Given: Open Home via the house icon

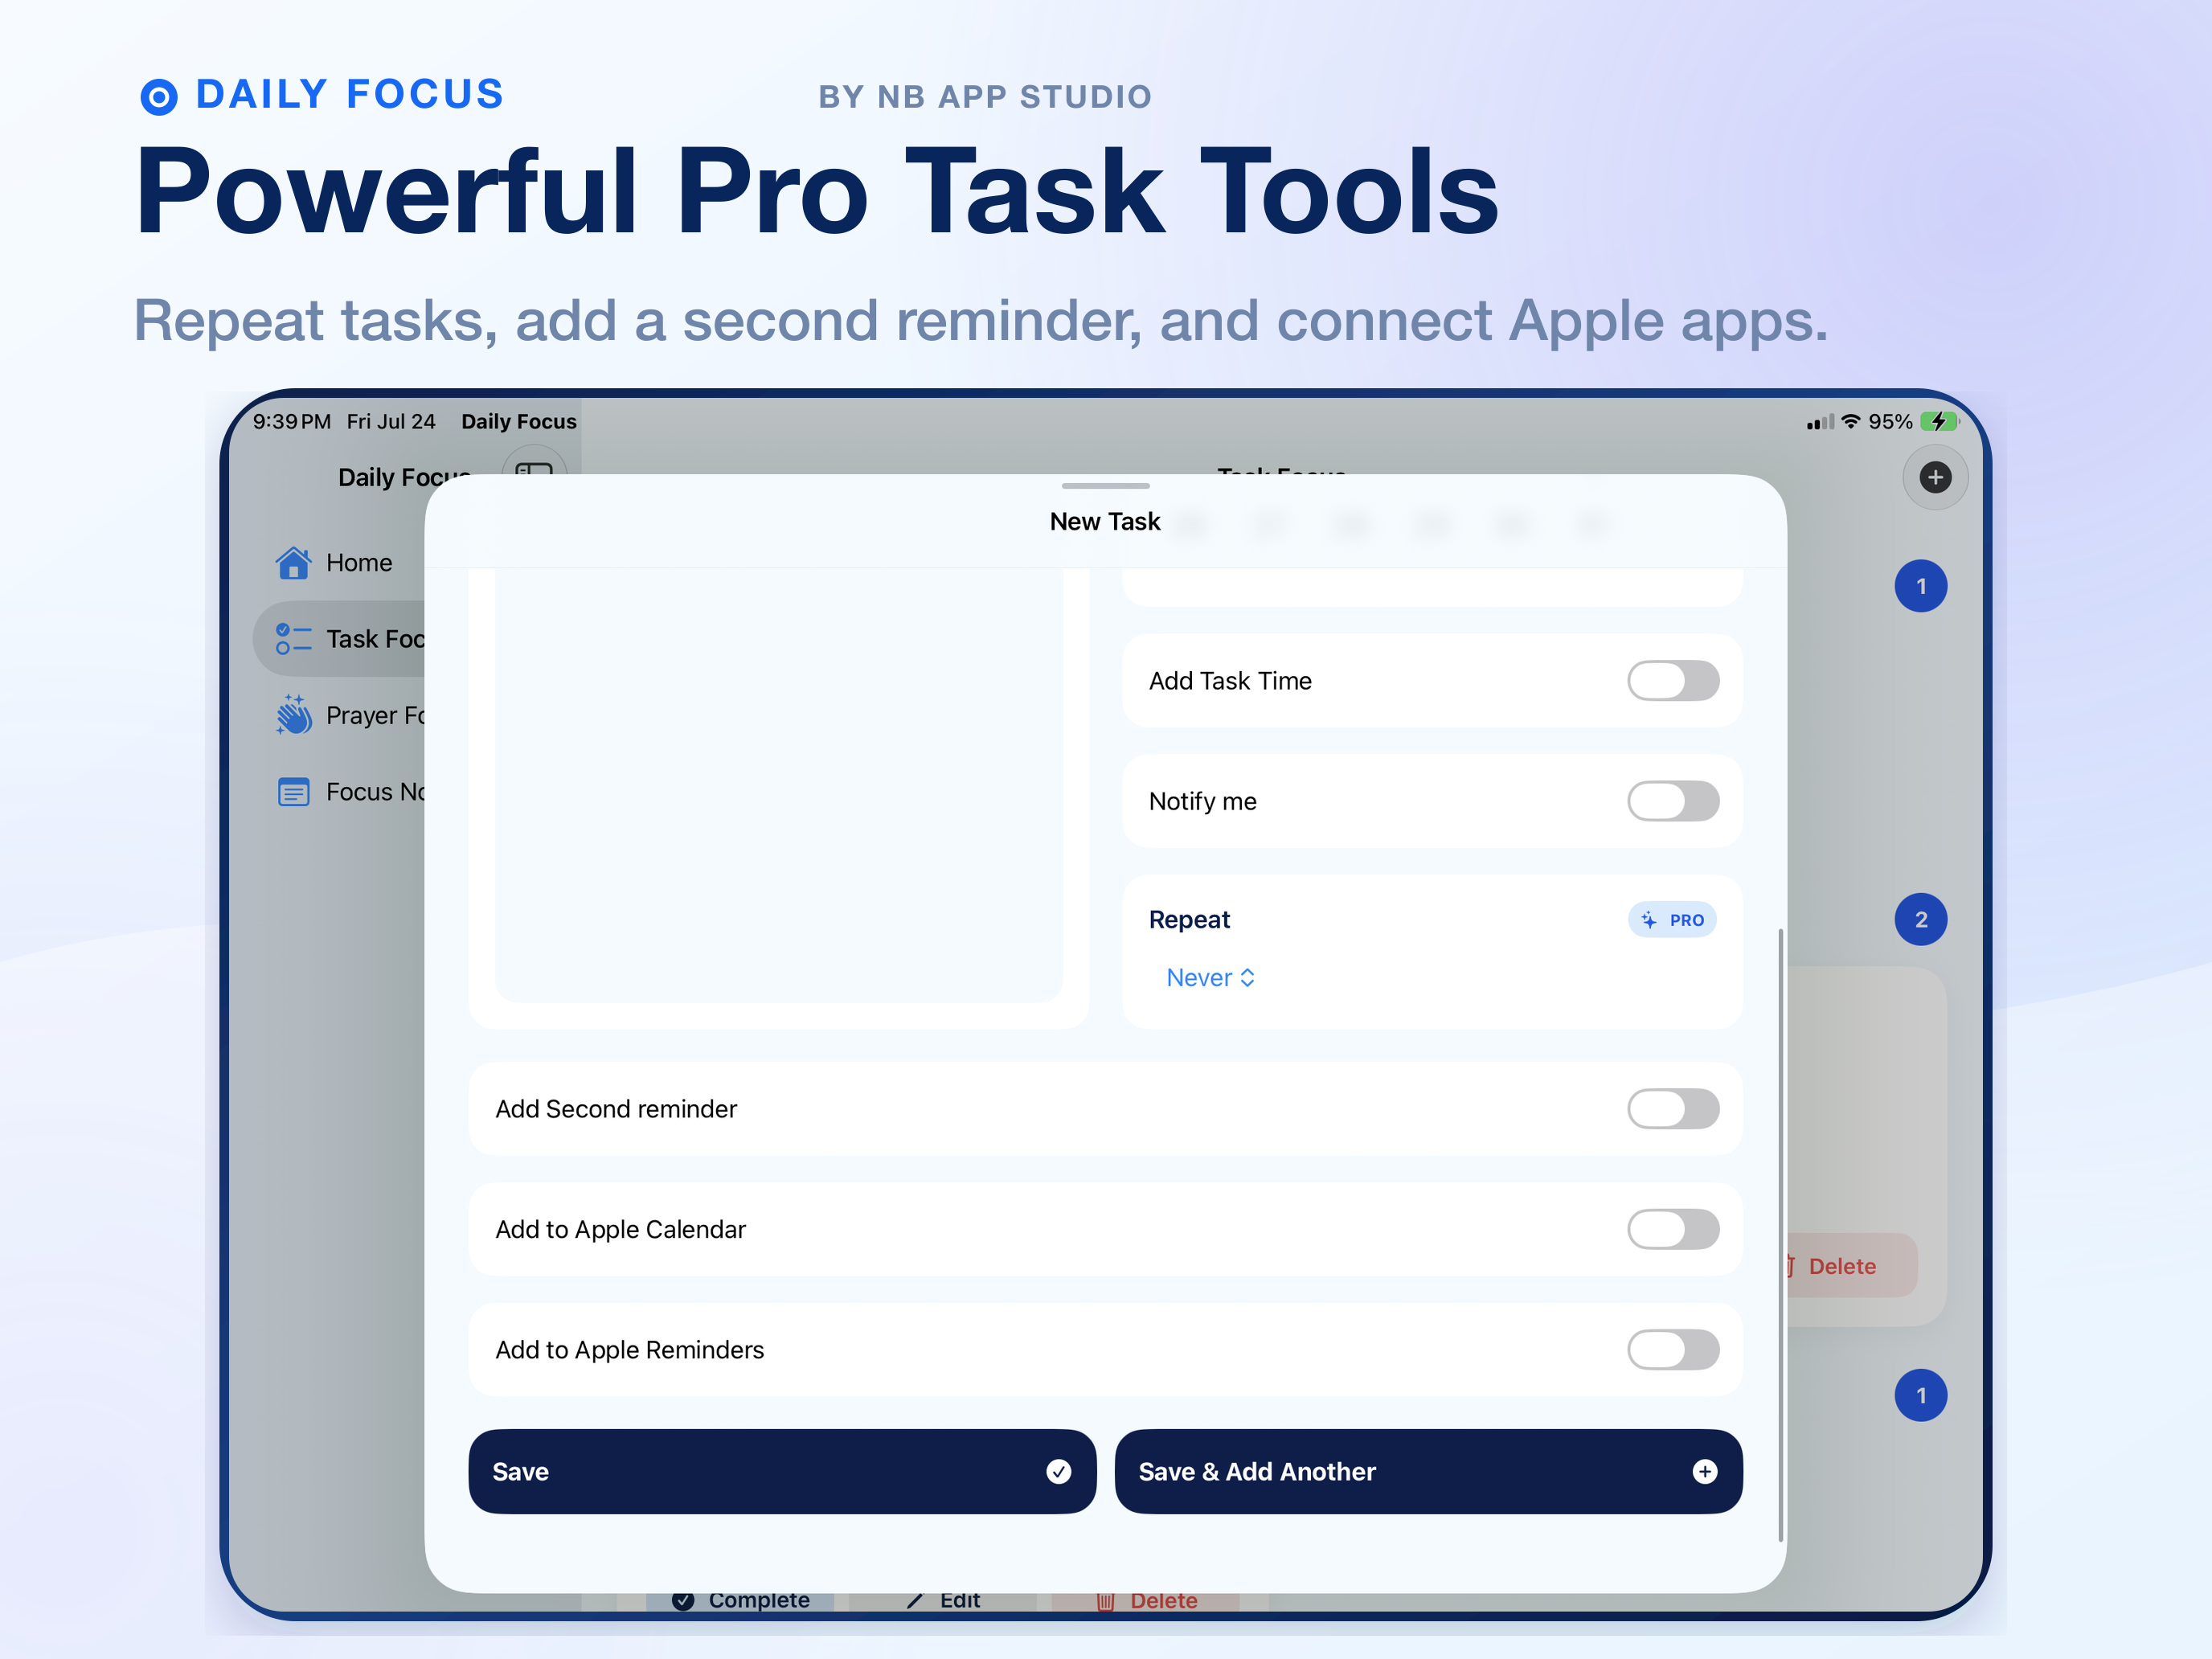Looking at the screenshot, I should (293, 563).
